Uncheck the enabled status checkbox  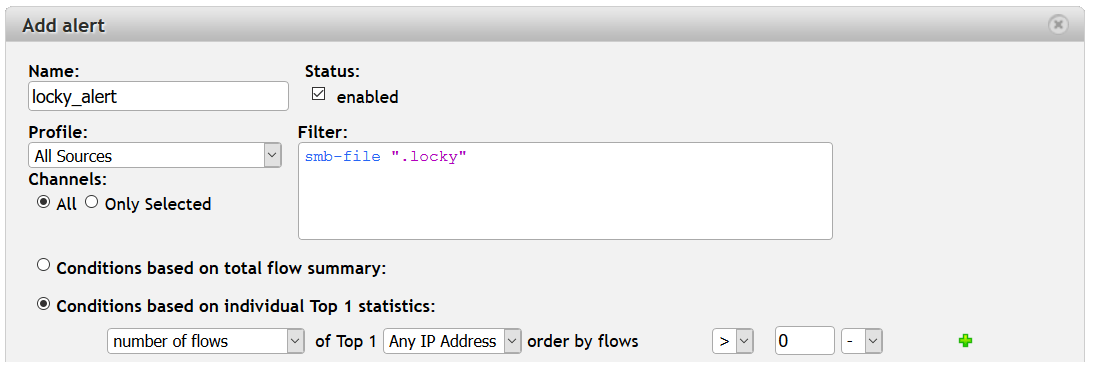(319, 94)
